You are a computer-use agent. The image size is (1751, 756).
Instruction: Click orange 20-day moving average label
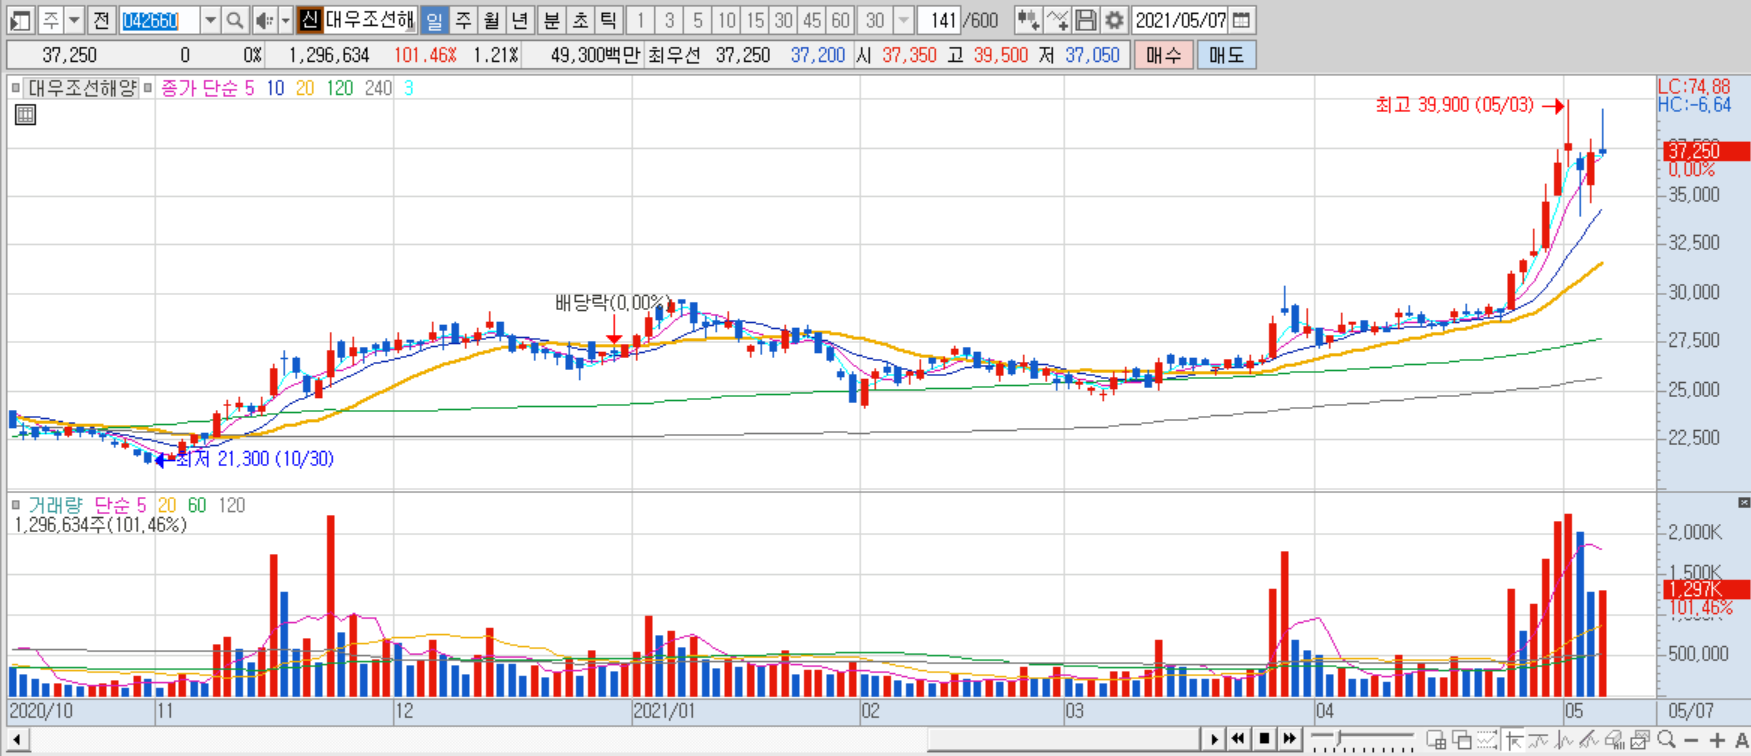click(x=305, y=88)
